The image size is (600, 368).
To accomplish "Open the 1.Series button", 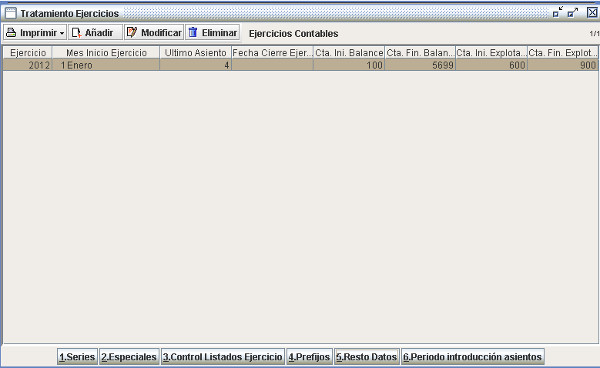I will pyautogui.click(x=77, y=357).
